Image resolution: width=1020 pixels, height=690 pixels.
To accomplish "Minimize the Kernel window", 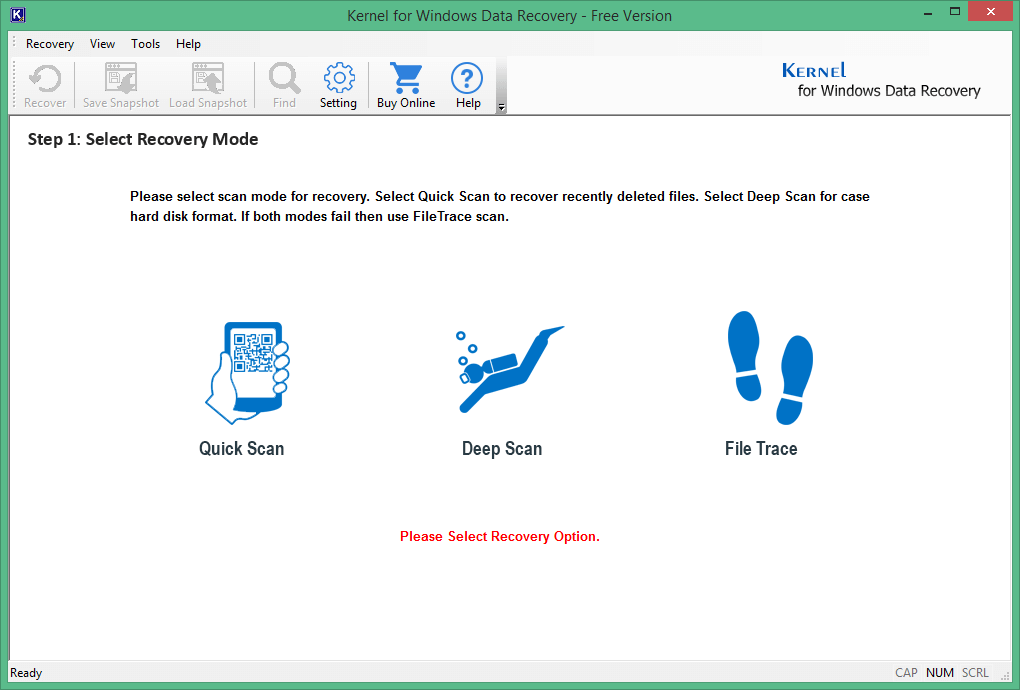I will (928, 12).
